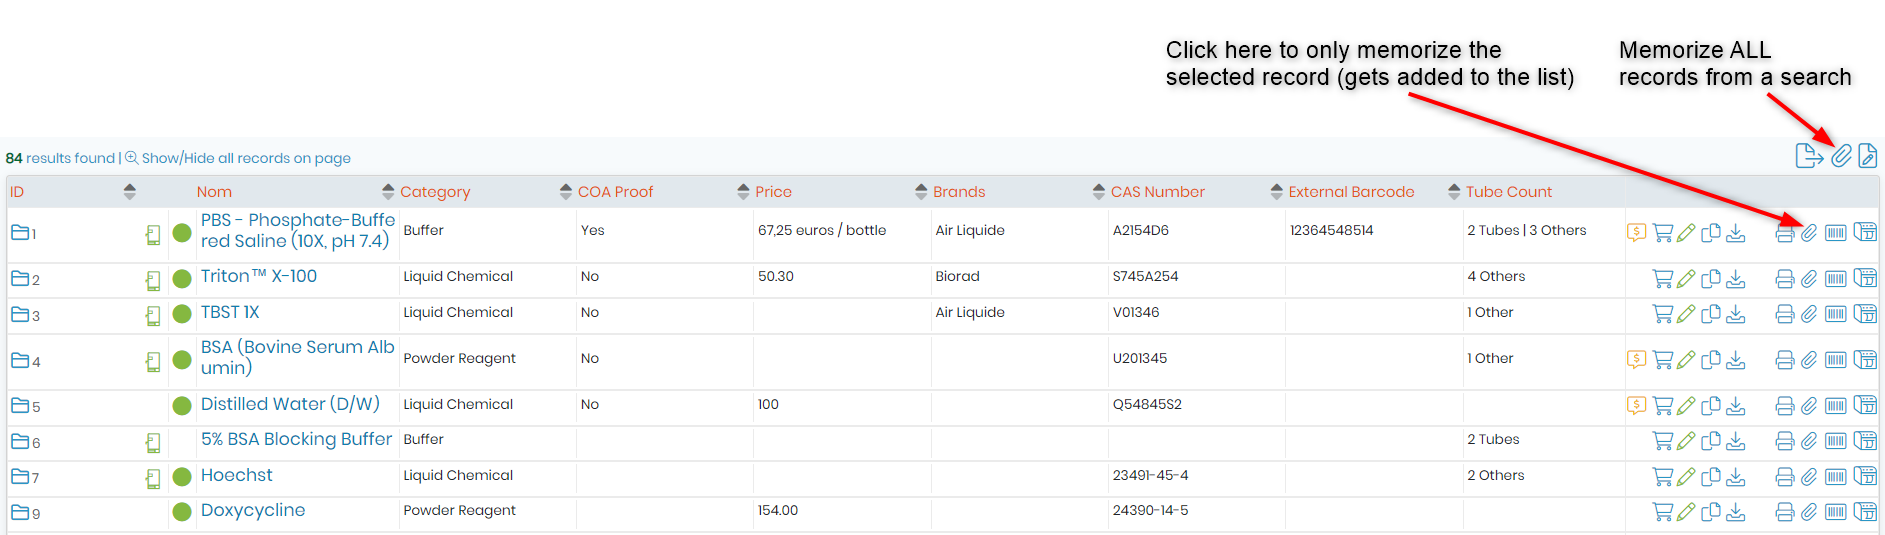Duplicate the Hoechst record
Image resolution: width=1885 pixels, height=535 pixels.
(x=1711, y=477)
